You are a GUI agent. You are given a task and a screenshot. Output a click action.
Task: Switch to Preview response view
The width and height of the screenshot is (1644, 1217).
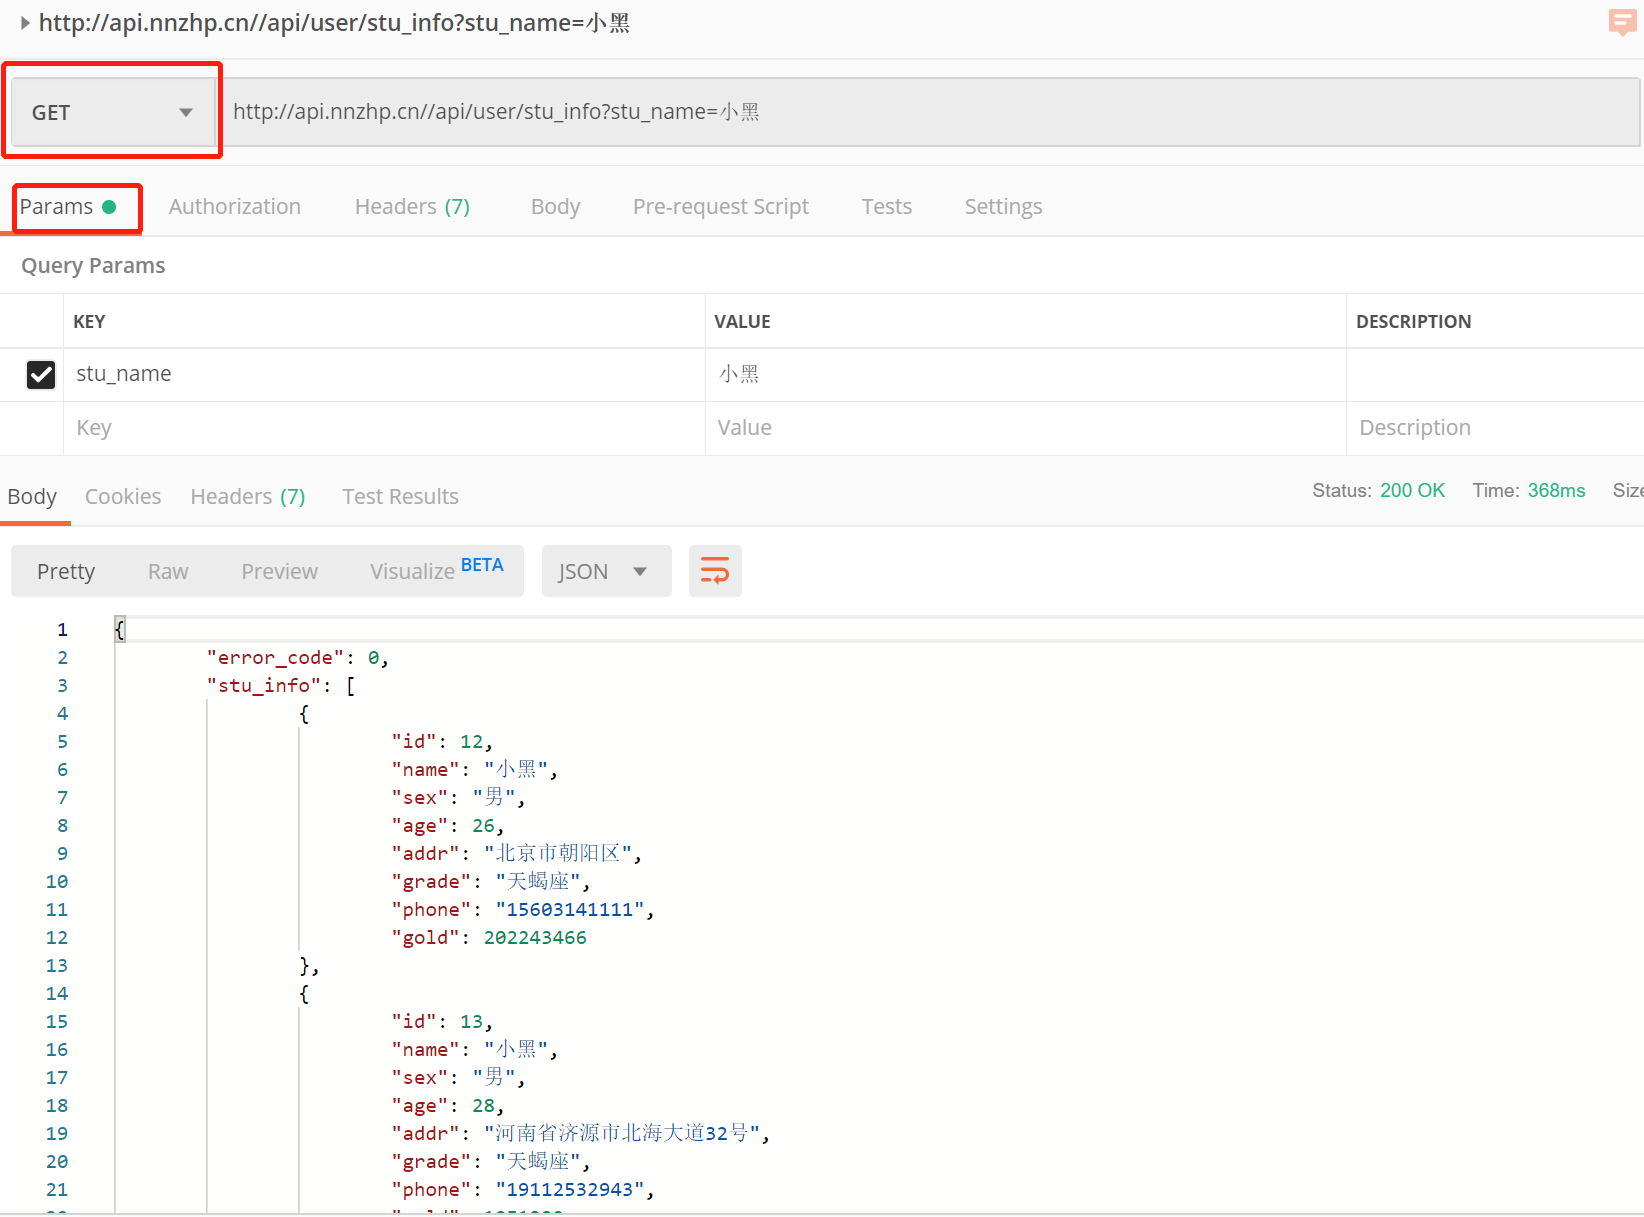tap(279, 571)
